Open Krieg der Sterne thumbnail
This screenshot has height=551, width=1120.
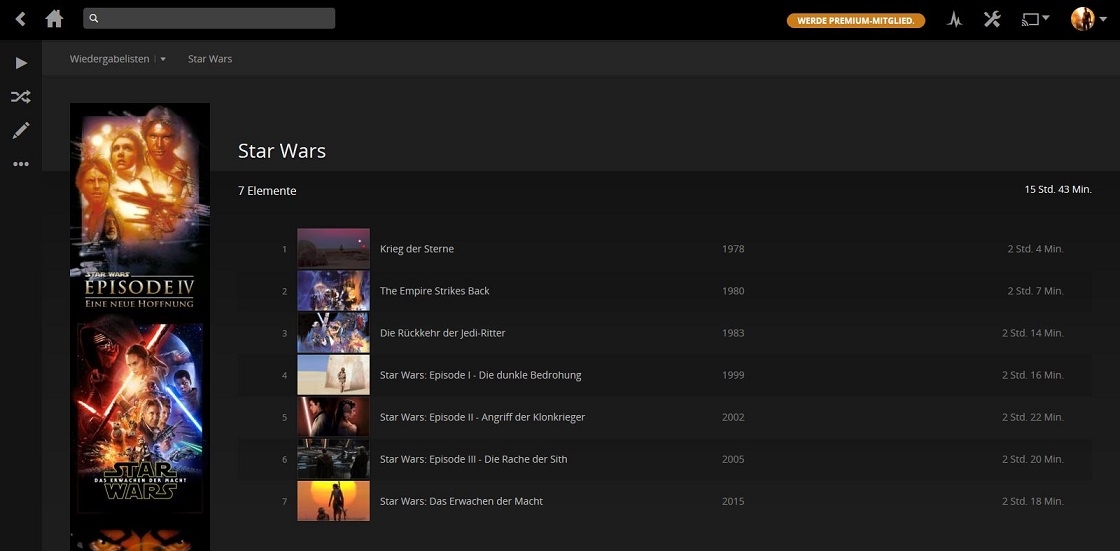tap(334, 249)
